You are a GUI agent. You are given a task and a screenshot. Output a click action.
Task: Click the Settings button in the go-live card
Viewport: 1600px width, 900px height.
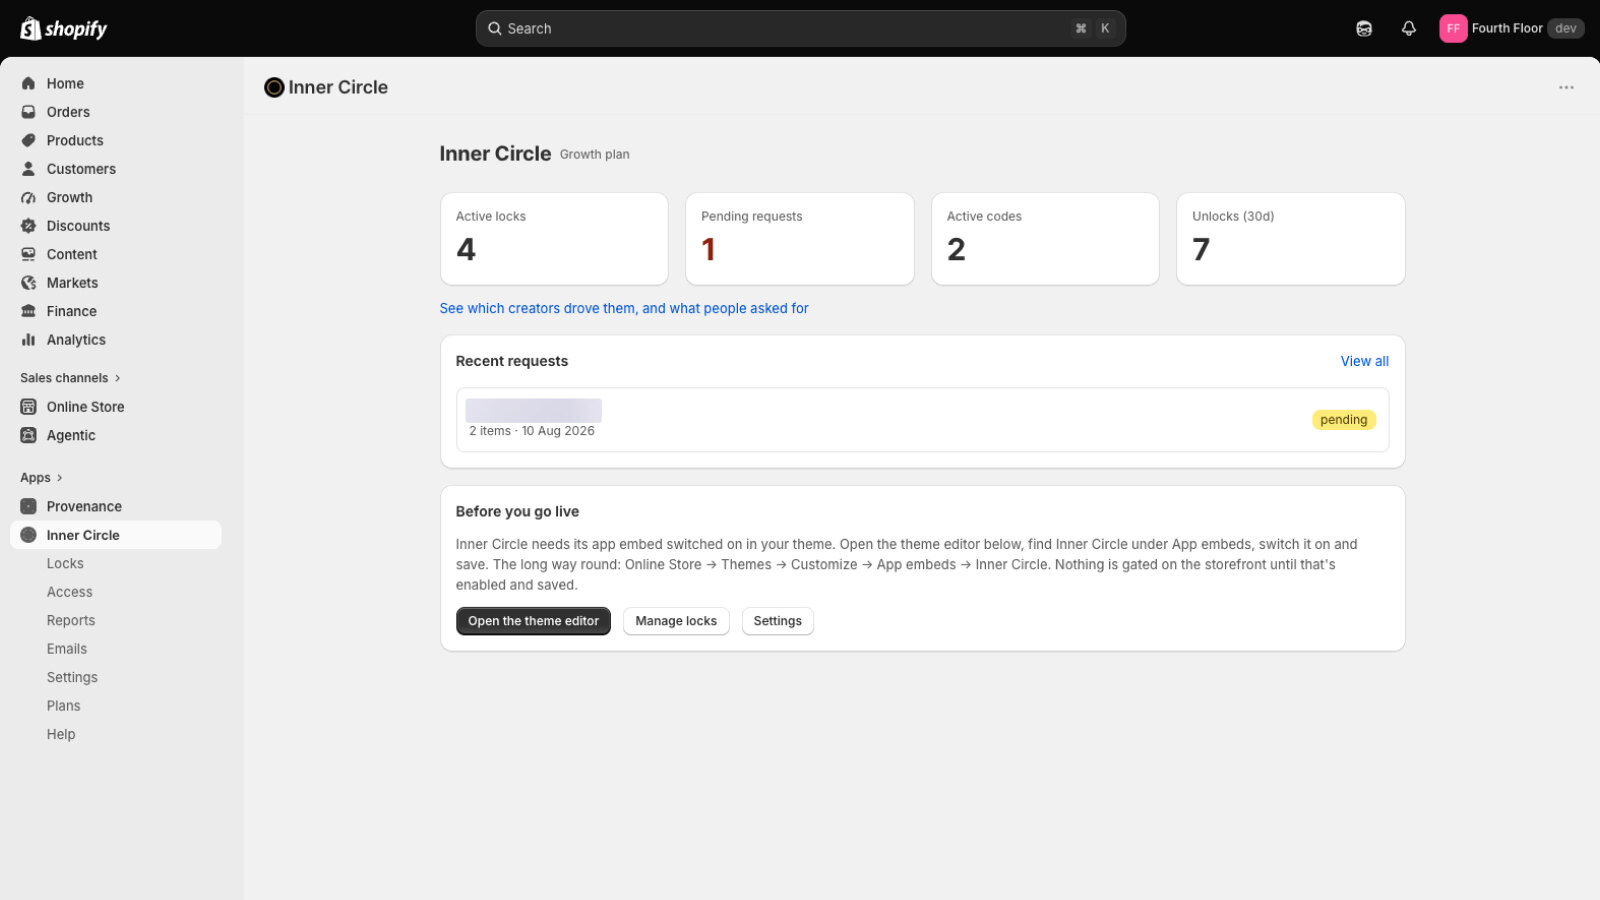coord(777,621)
